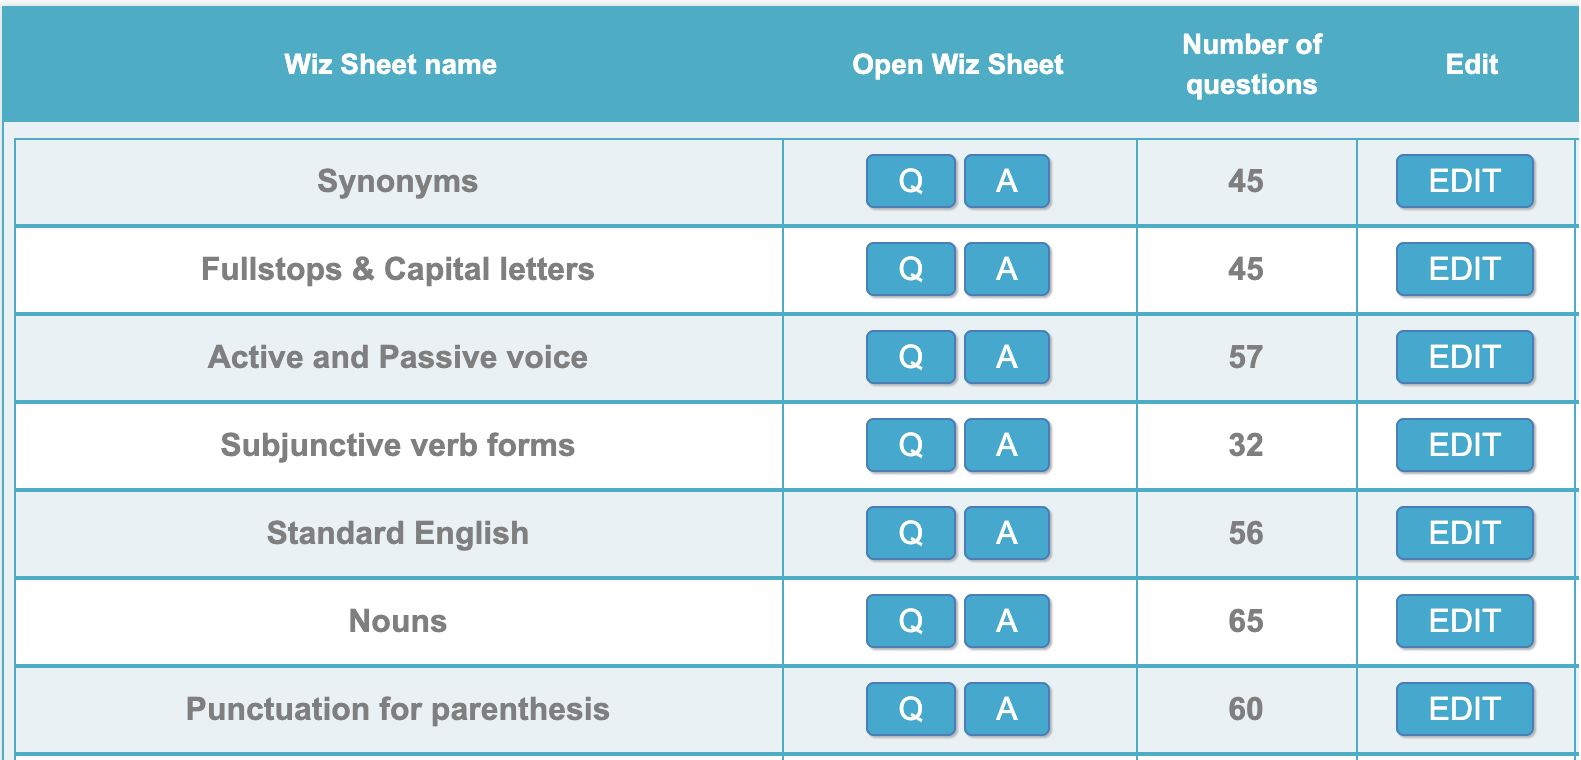Open the Nouns question sheet (Q)

tap(911, 621)
